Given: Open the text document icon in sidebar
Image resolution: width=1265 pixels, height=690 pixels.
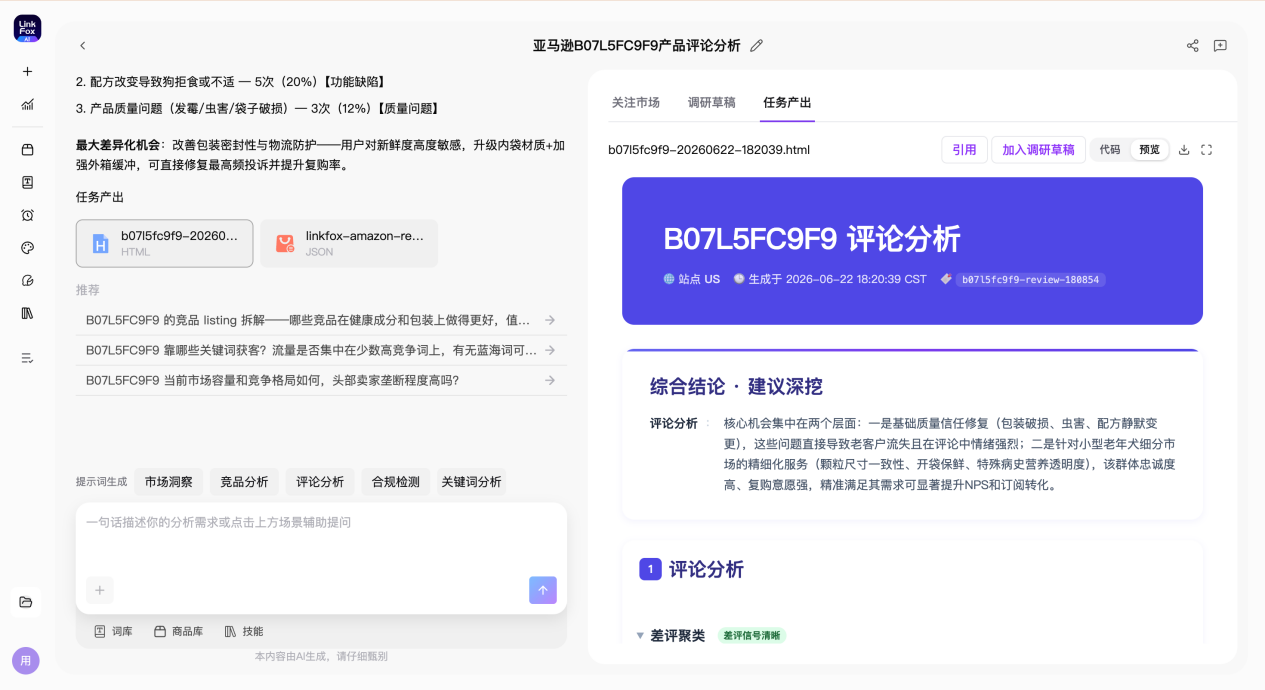Looking at the screenshot, I should (27, 182).
